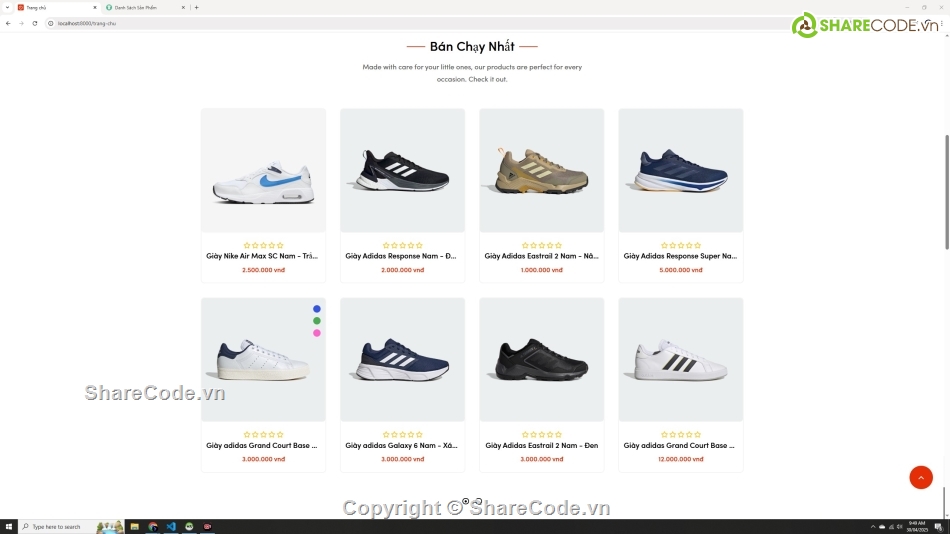Open product link Giày Adidas Response Nam
The height and width of the screenshot is (534, 950).
(x=401, y=256)
